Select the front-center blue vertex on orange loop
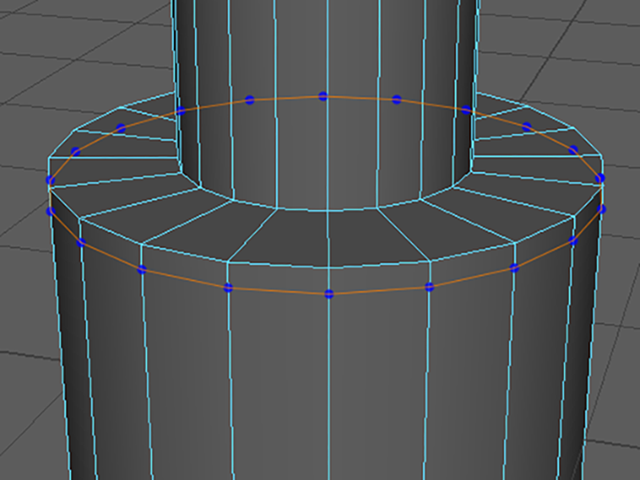The height and width of the screenshot is (480, 640). tap(329, 293)
